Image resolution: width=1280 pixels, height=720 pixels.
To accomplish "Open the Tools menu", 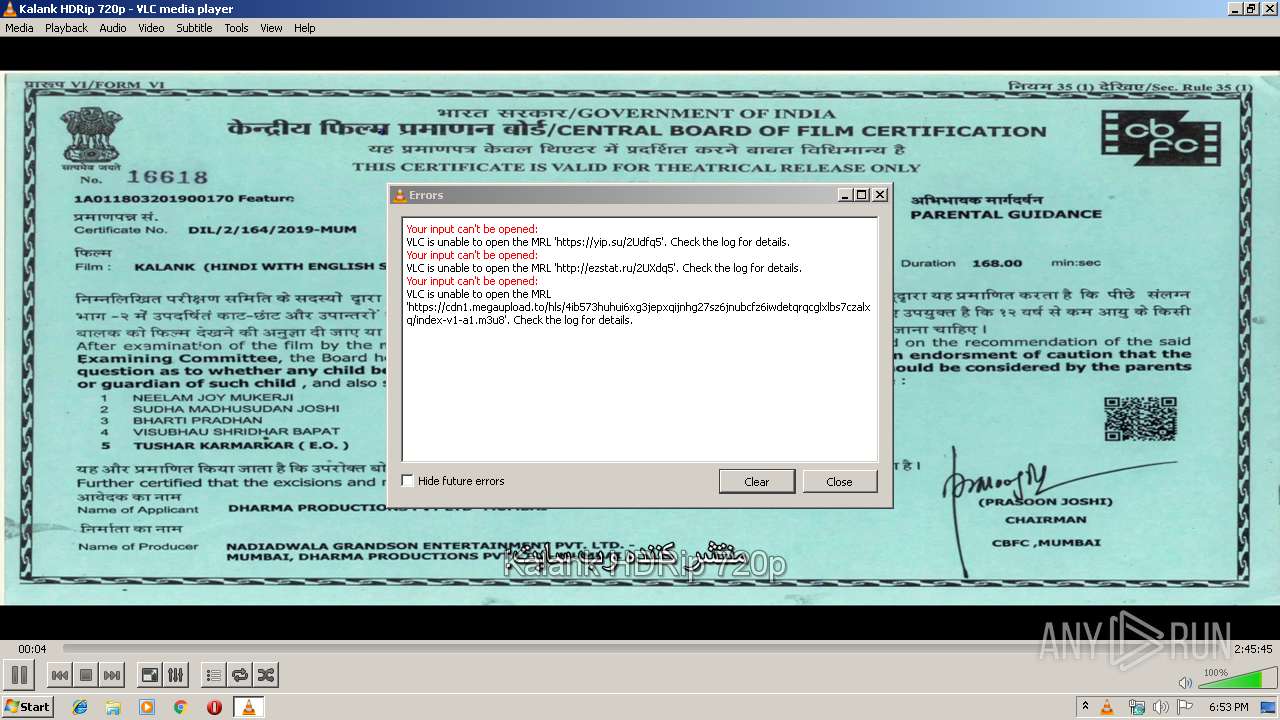I will [236, 28].
